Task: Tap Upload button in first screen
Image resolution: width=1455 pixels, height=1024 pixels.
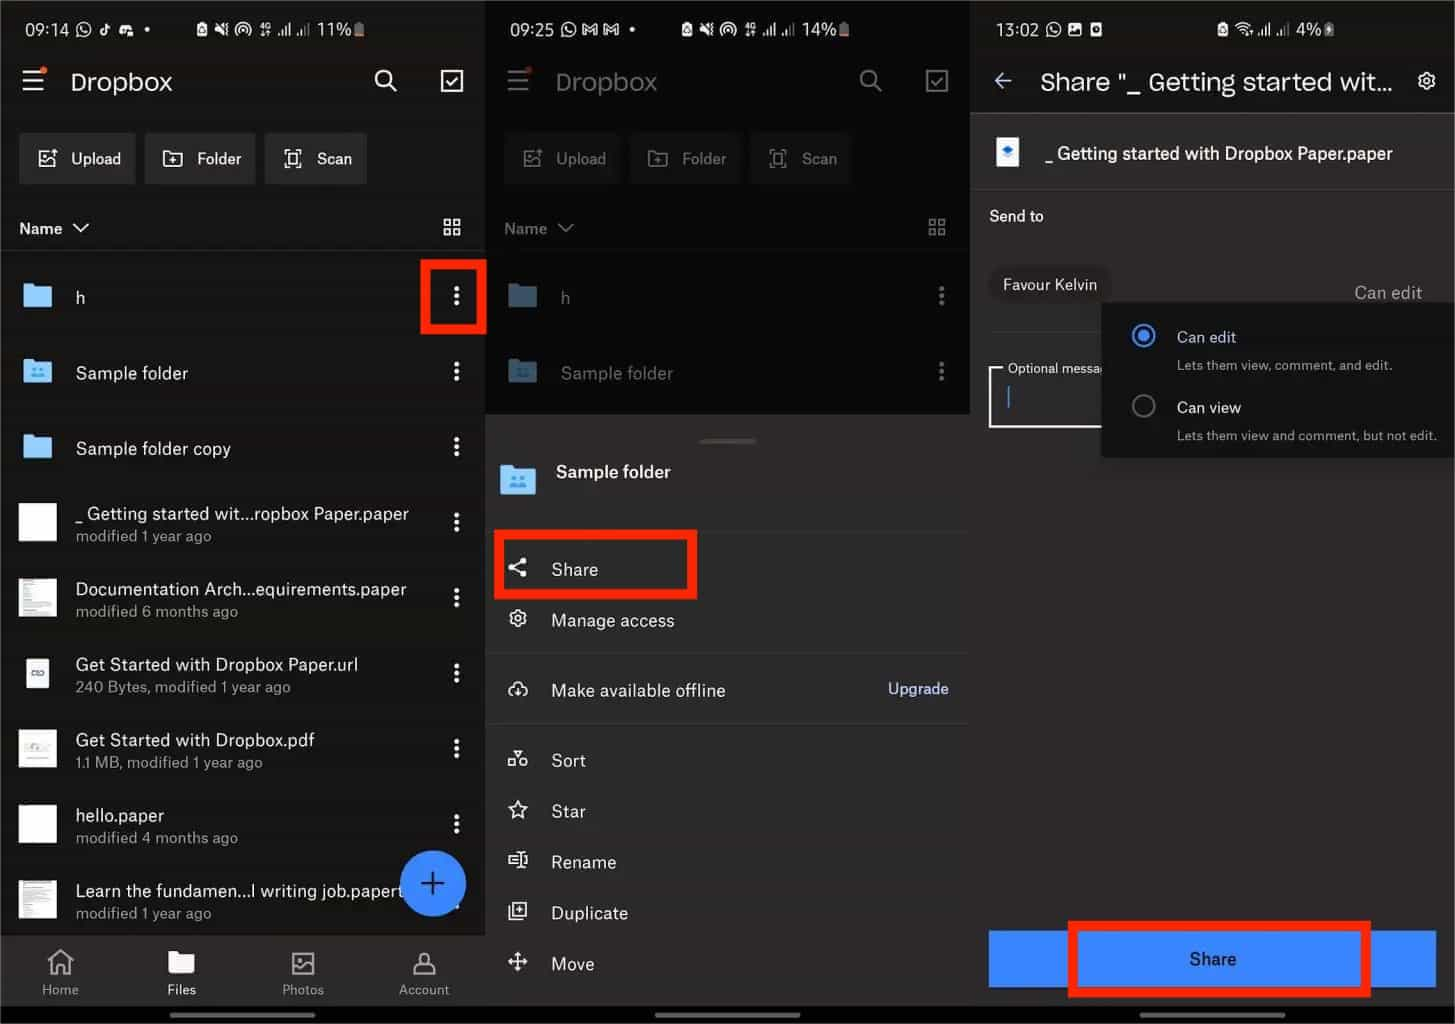Action: click(77, 158)
